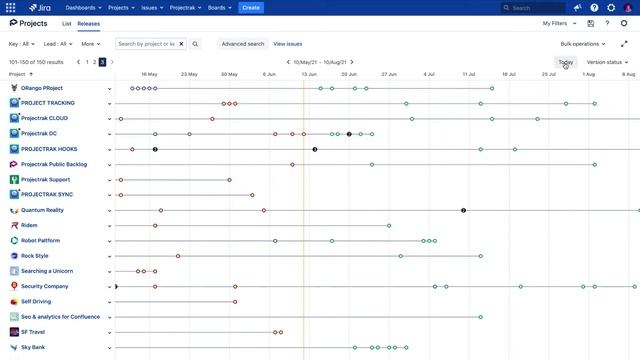
Task: Open Seo & analytics for Confluence project
Action: 60,317
